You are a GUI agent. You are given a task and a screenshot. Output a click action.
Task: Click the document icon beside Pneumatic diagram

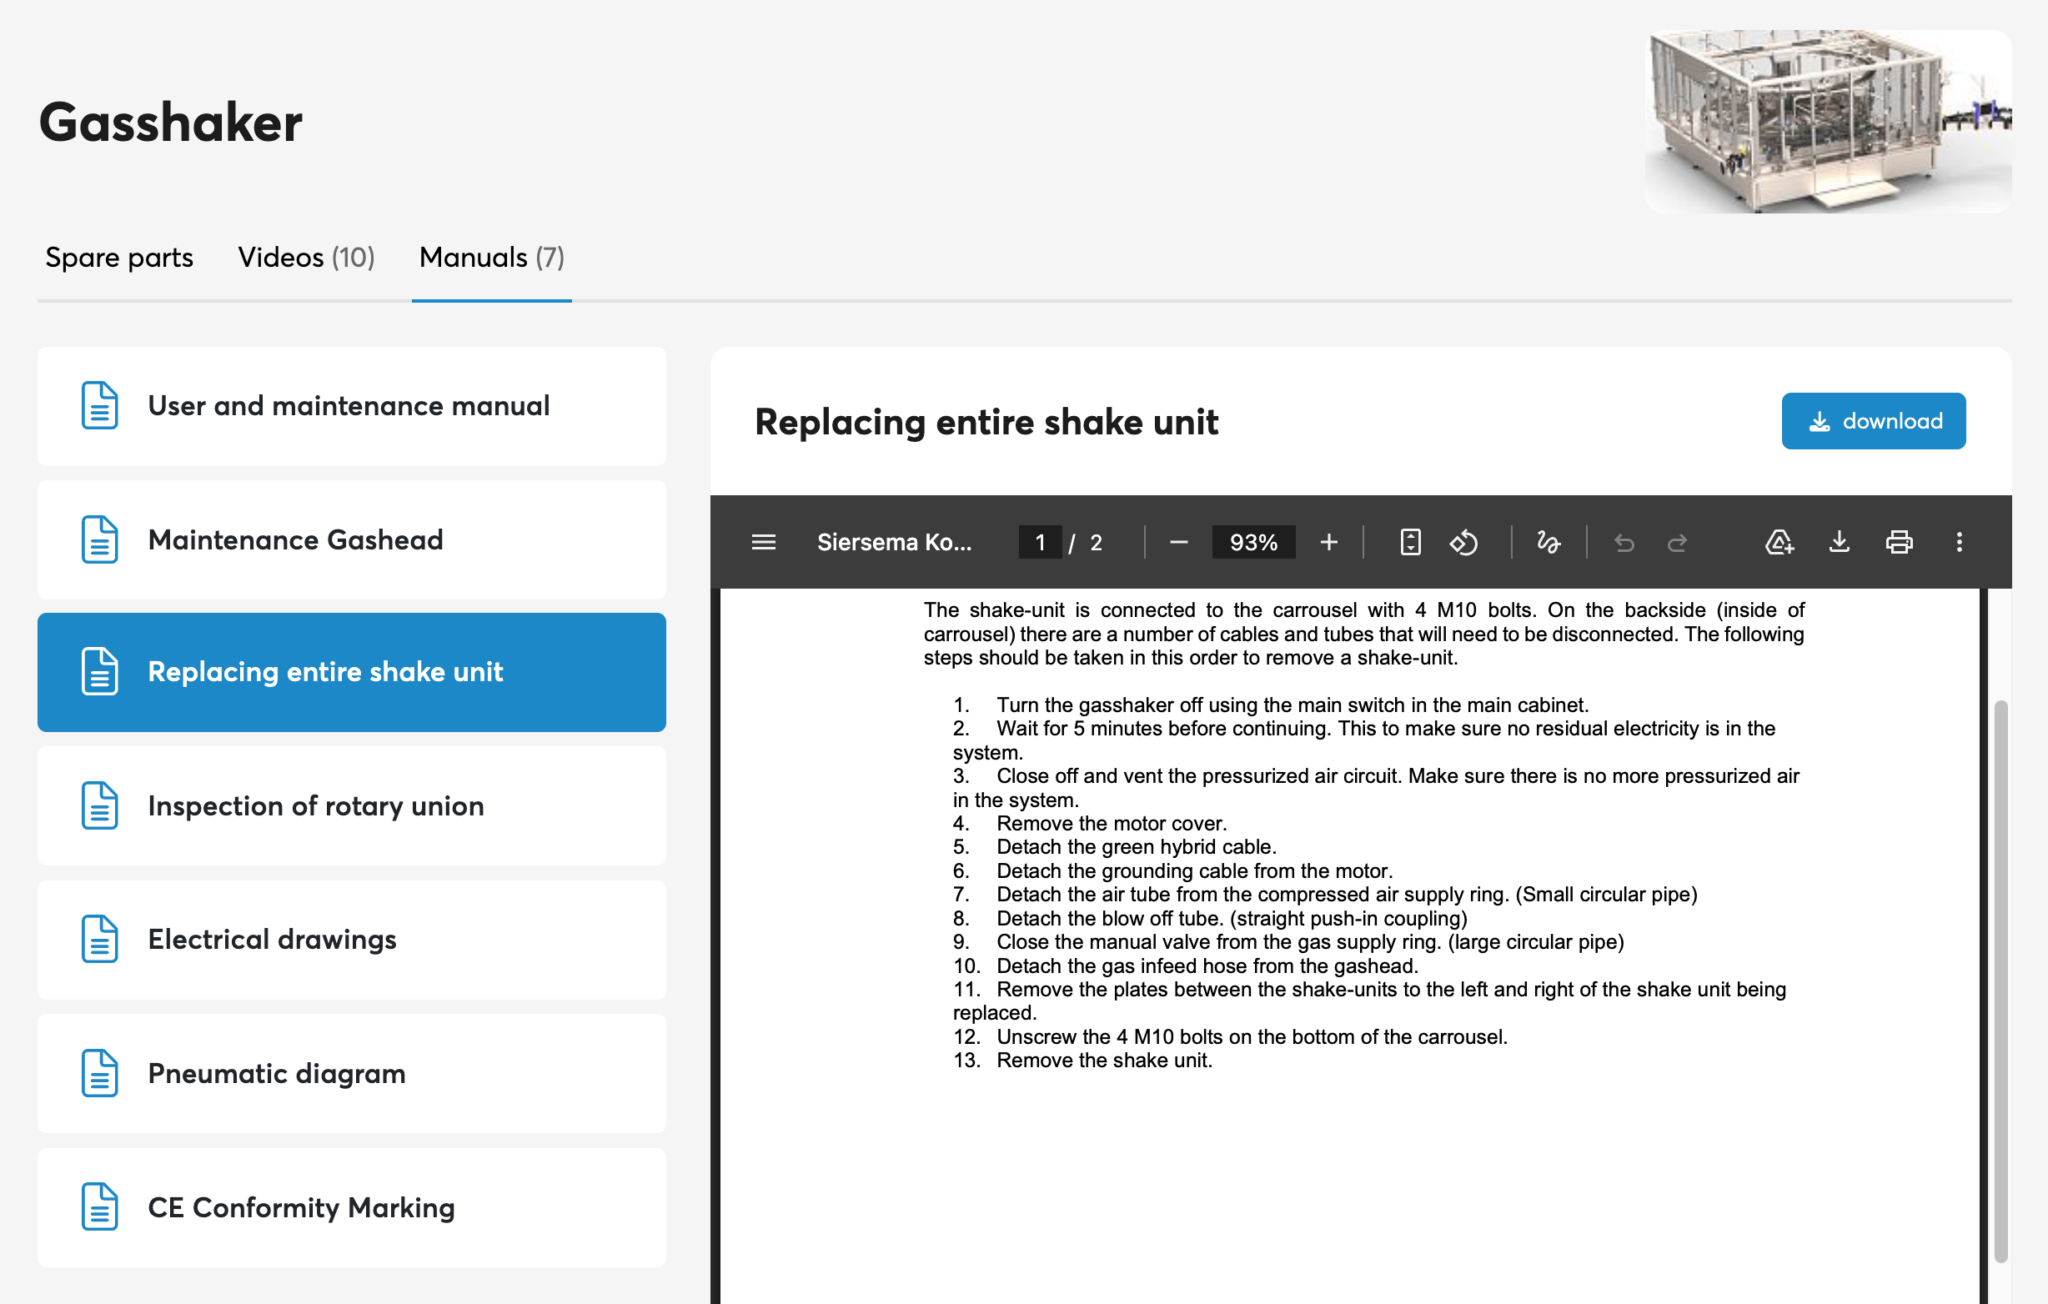click(99, 1073)
